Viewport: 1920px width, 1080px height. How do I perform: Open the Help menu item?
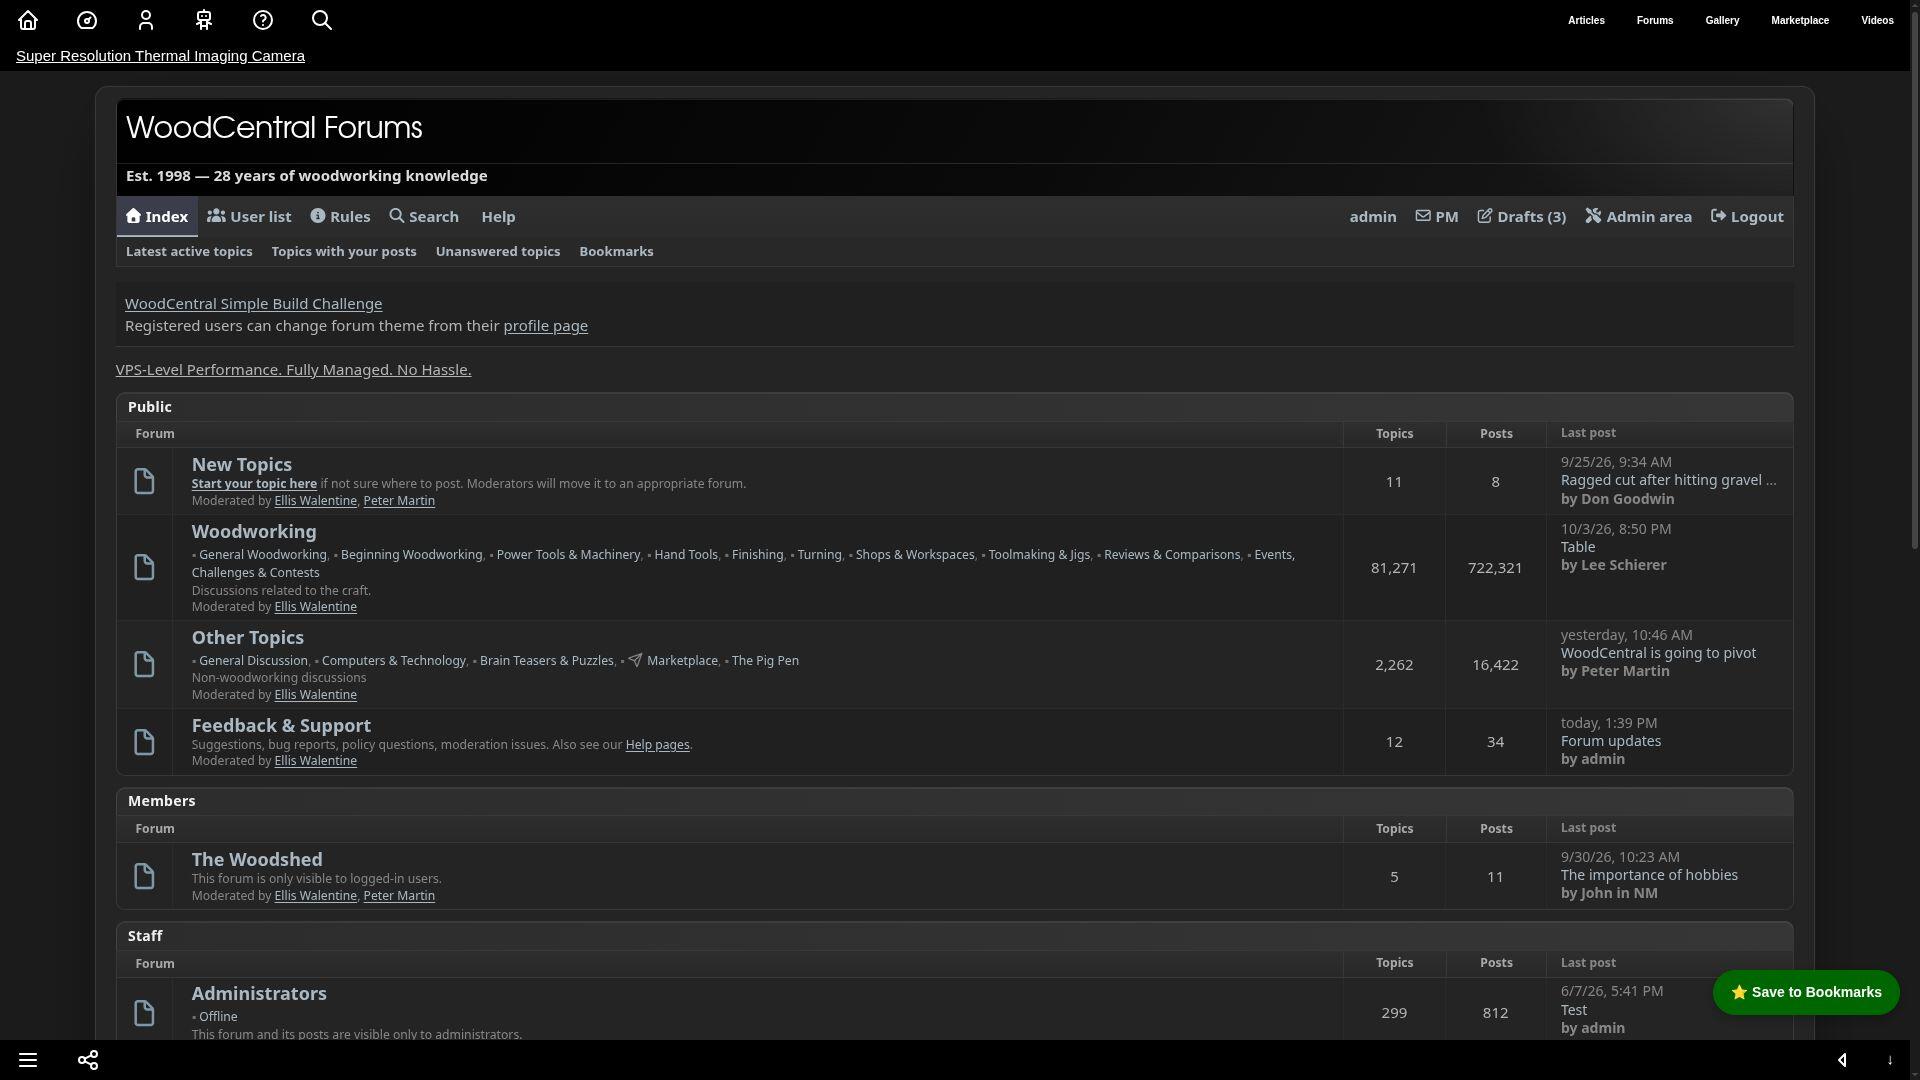[498, 216]
